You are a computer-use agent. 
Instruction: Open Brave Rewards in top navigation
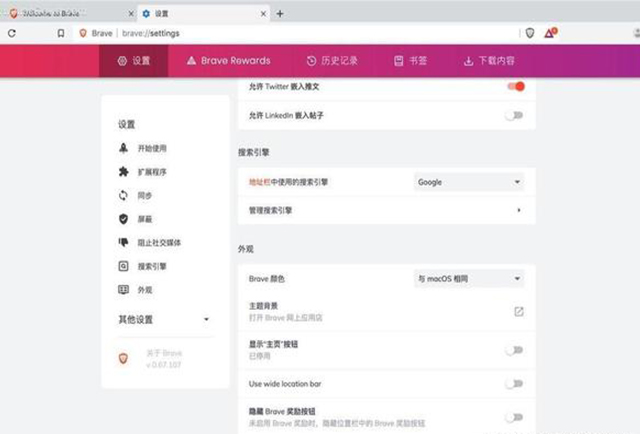229,61
